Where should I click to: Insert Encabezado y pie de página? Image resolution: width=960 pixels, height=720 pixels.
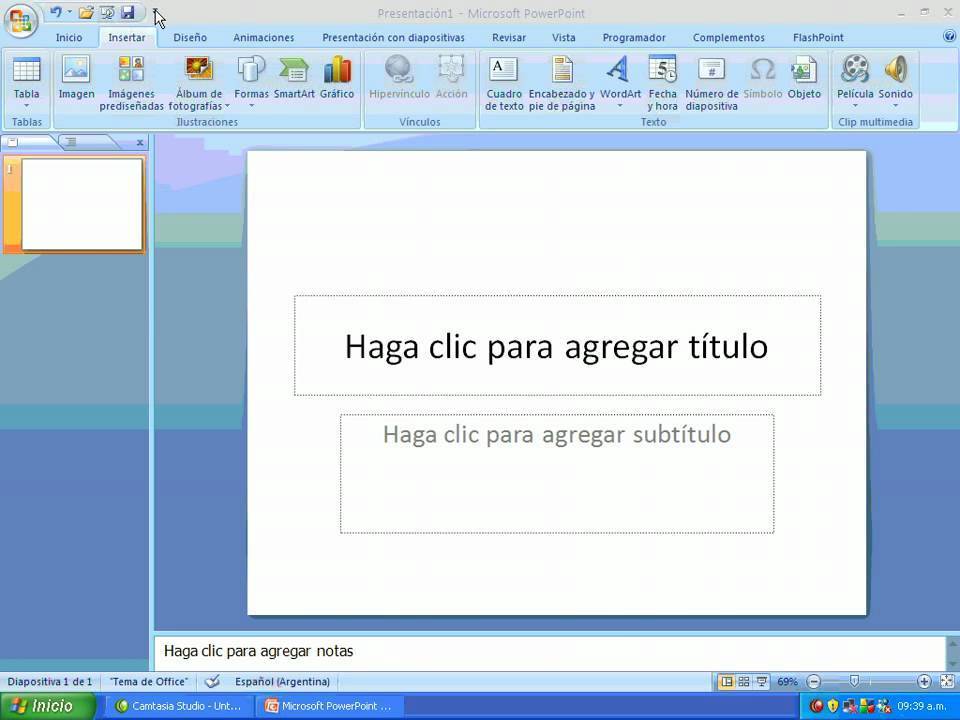tap(562, 72)
